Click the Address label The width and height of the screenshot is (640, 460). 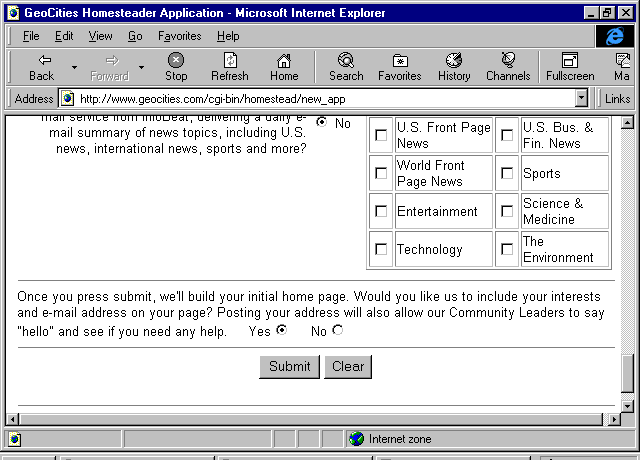(34, 99)
